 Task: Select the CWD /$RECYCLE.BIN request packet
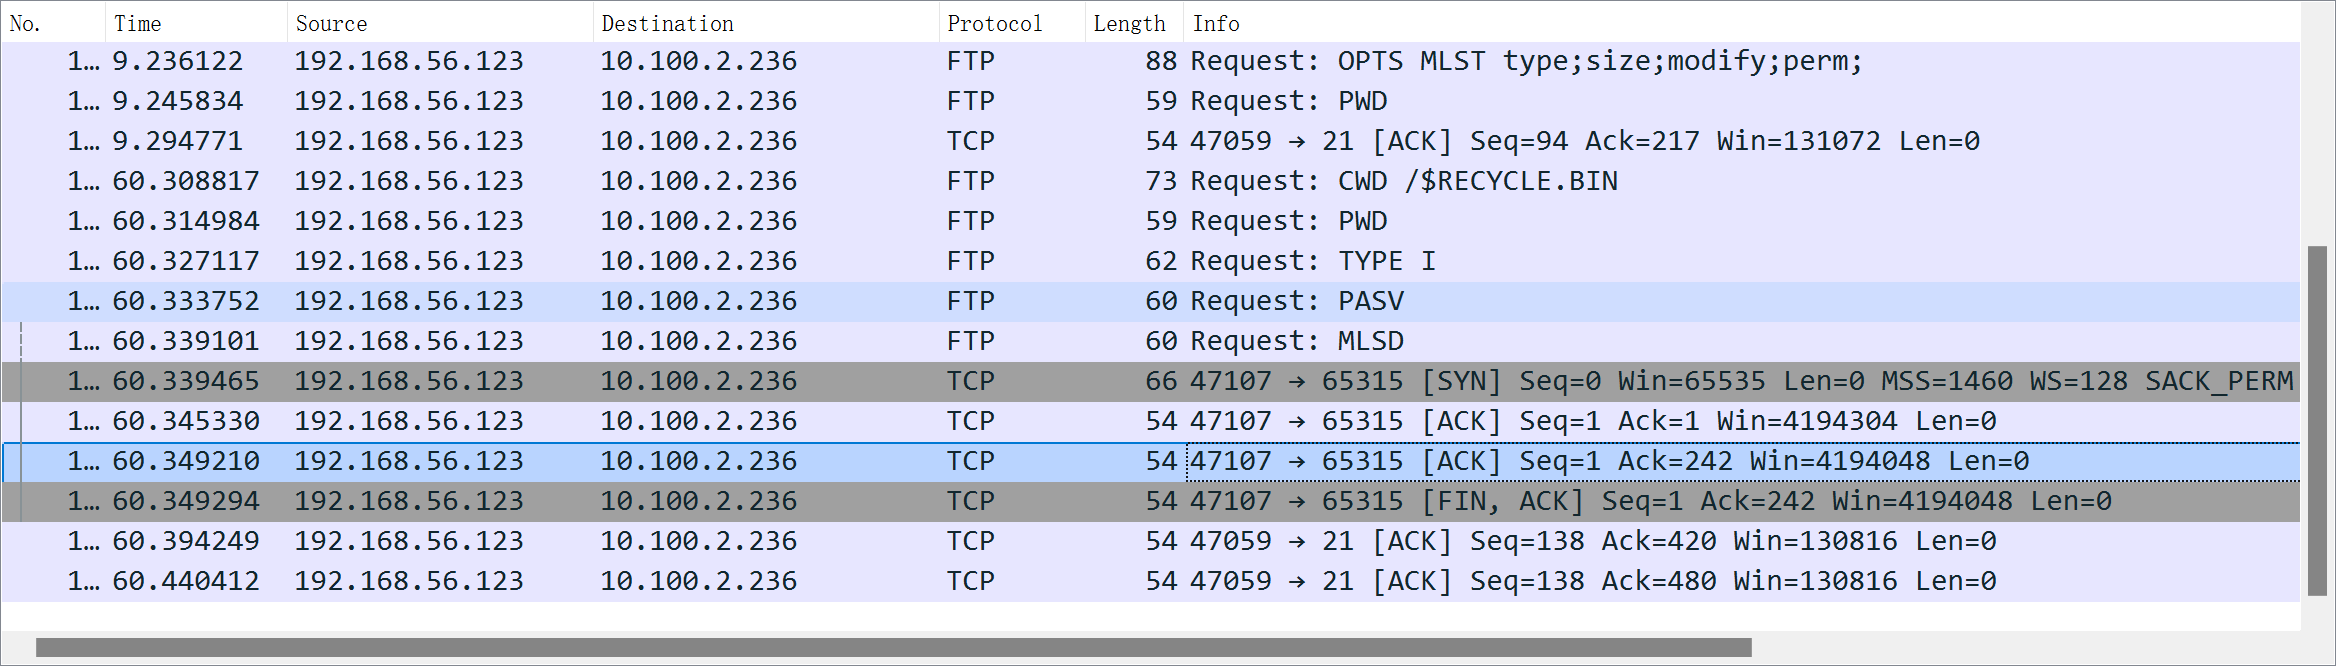[x=1403, y=182]
